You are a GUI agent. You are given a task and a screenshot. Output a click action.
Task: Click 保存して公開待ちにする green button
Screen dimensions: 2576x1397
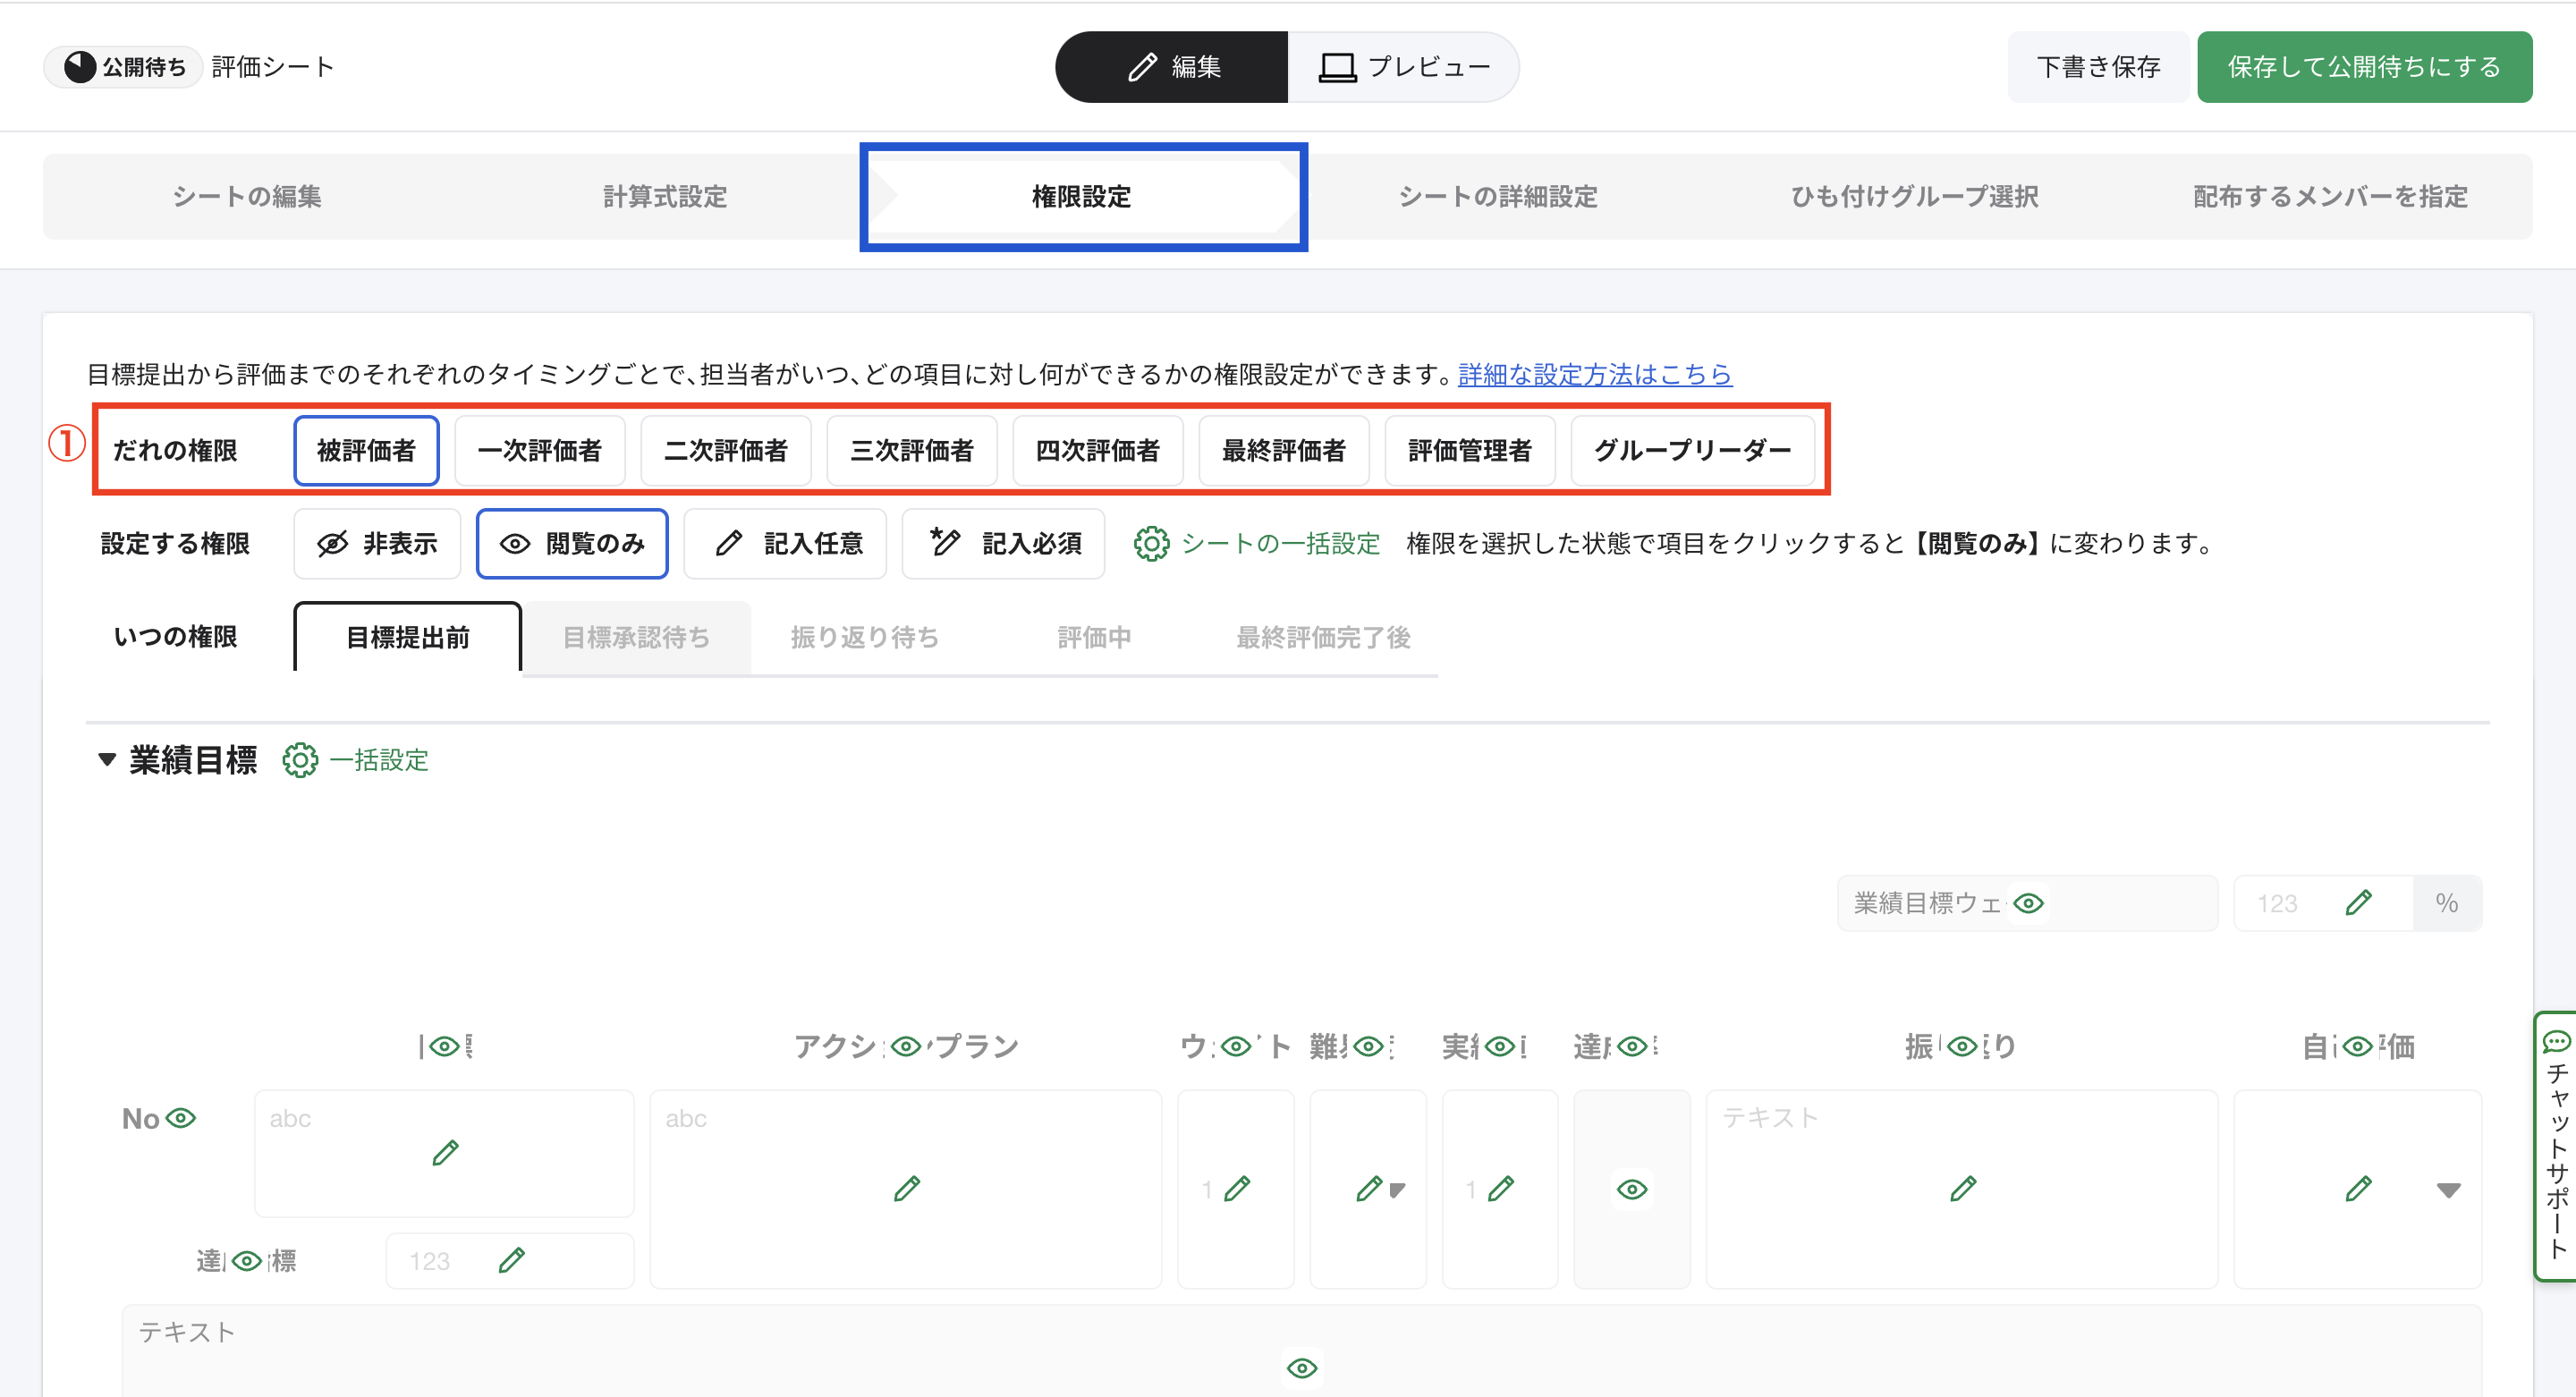click(x=2364, y=66)
